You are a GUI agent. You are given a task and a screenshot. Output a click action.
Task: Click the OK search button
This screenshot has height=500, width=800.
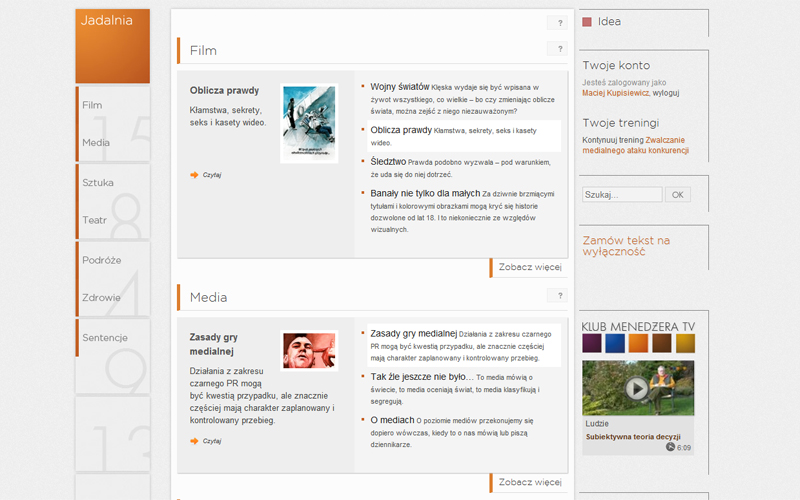point(678,194)
